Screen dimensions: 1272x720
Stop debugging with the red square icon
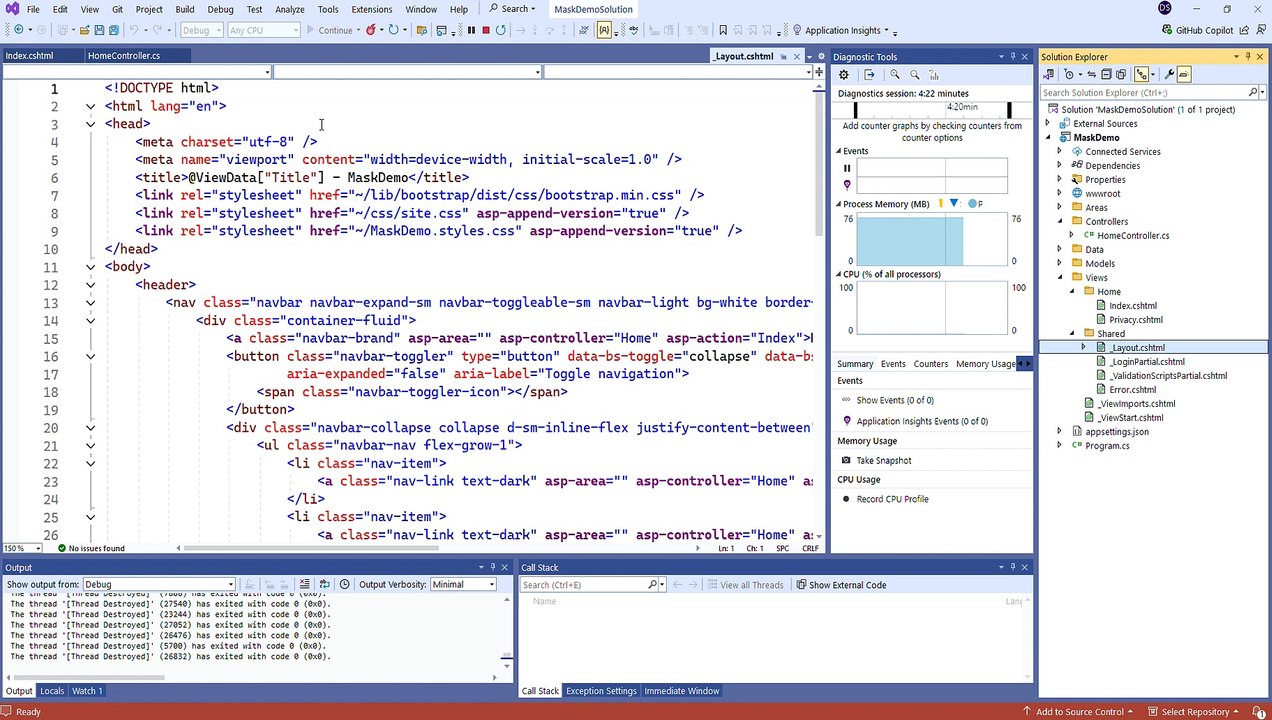(485, 30)
